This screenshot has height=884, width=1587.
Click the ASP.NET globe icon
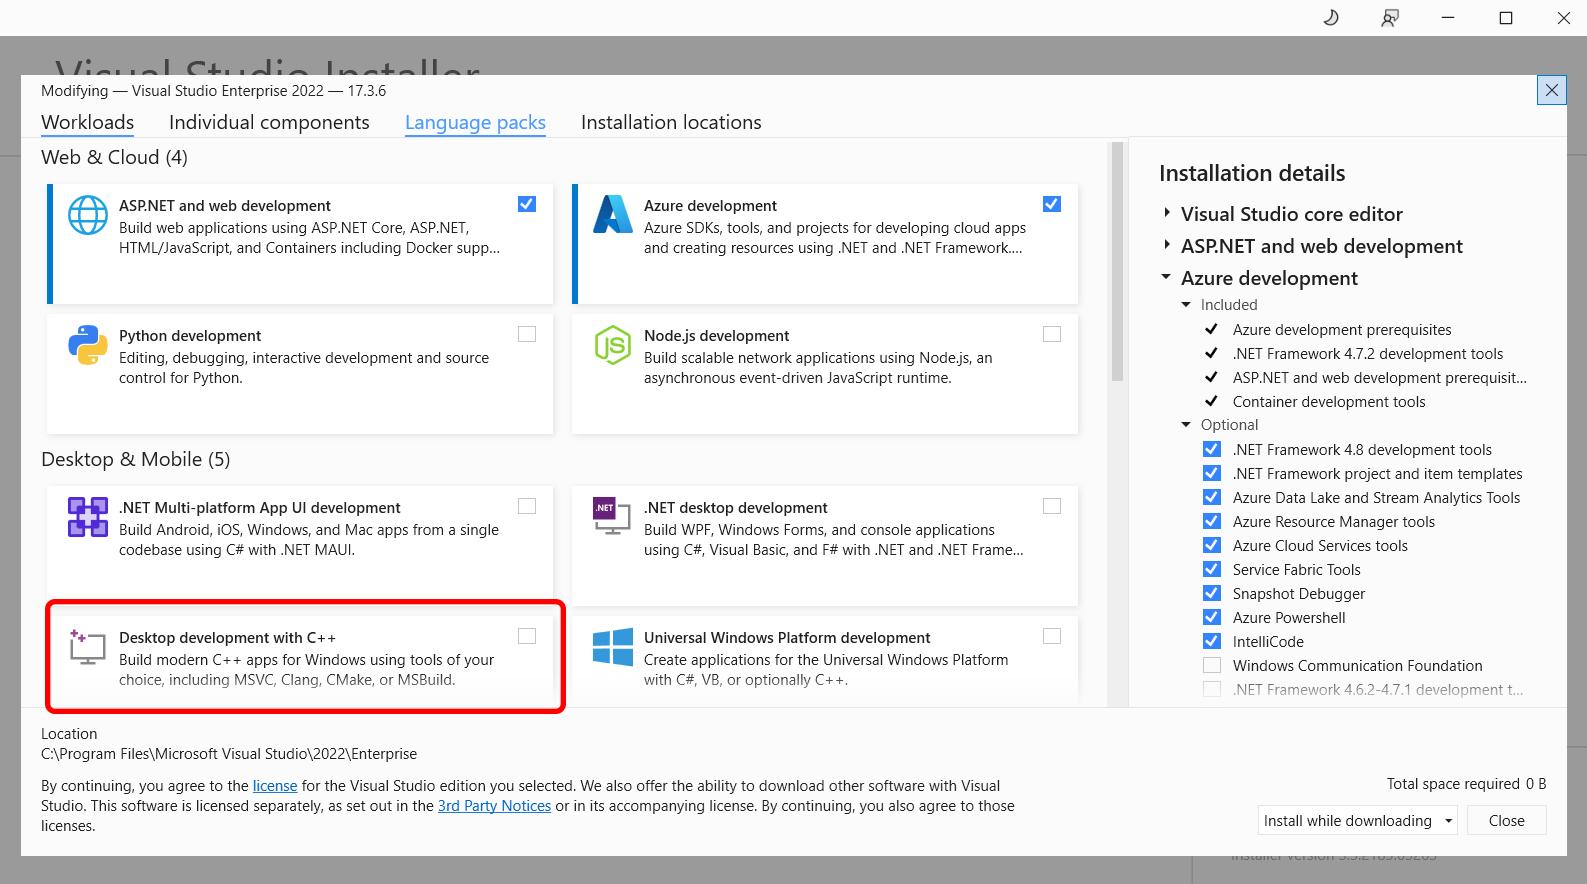coord(87,215)
